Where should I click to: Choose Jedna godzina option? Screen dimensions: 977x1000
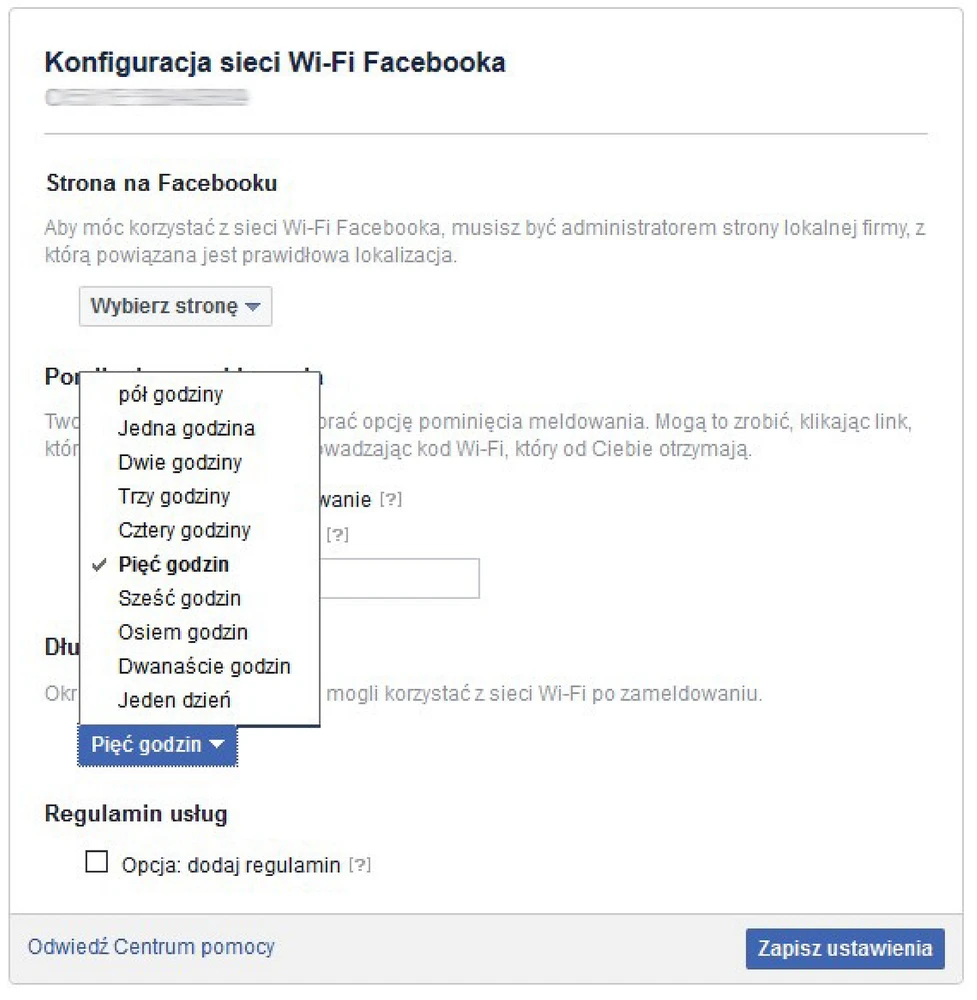186,429
